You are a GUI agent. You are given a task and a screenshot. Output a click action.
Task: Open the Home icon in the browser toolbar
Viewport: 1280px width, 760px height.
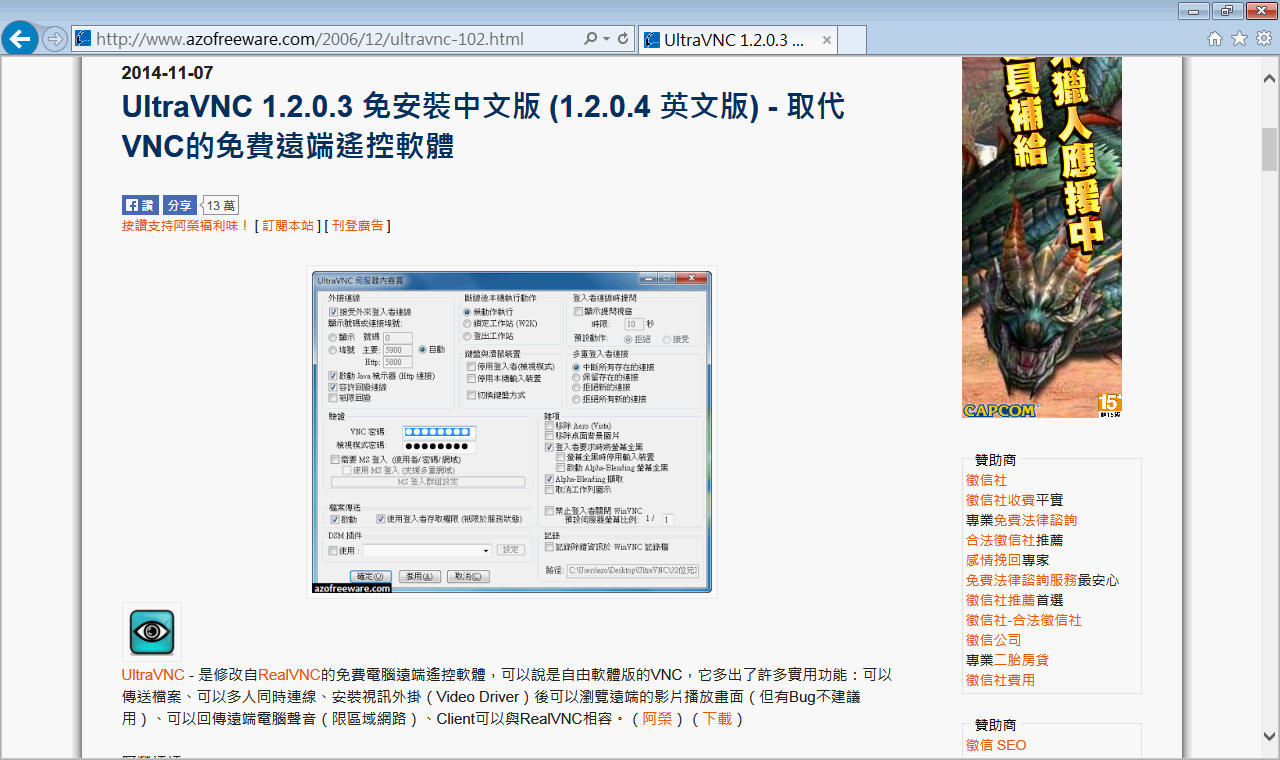(1215, 39)
